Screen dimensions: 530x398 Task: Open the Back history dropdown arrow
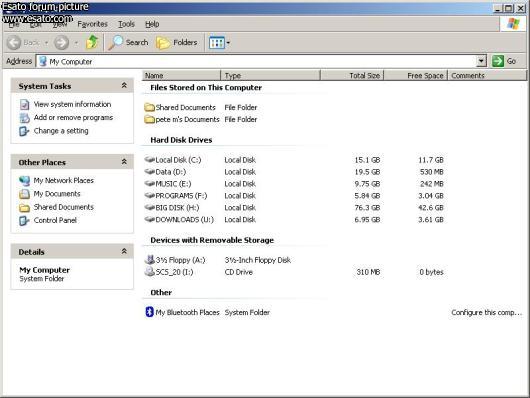[46, 43]
